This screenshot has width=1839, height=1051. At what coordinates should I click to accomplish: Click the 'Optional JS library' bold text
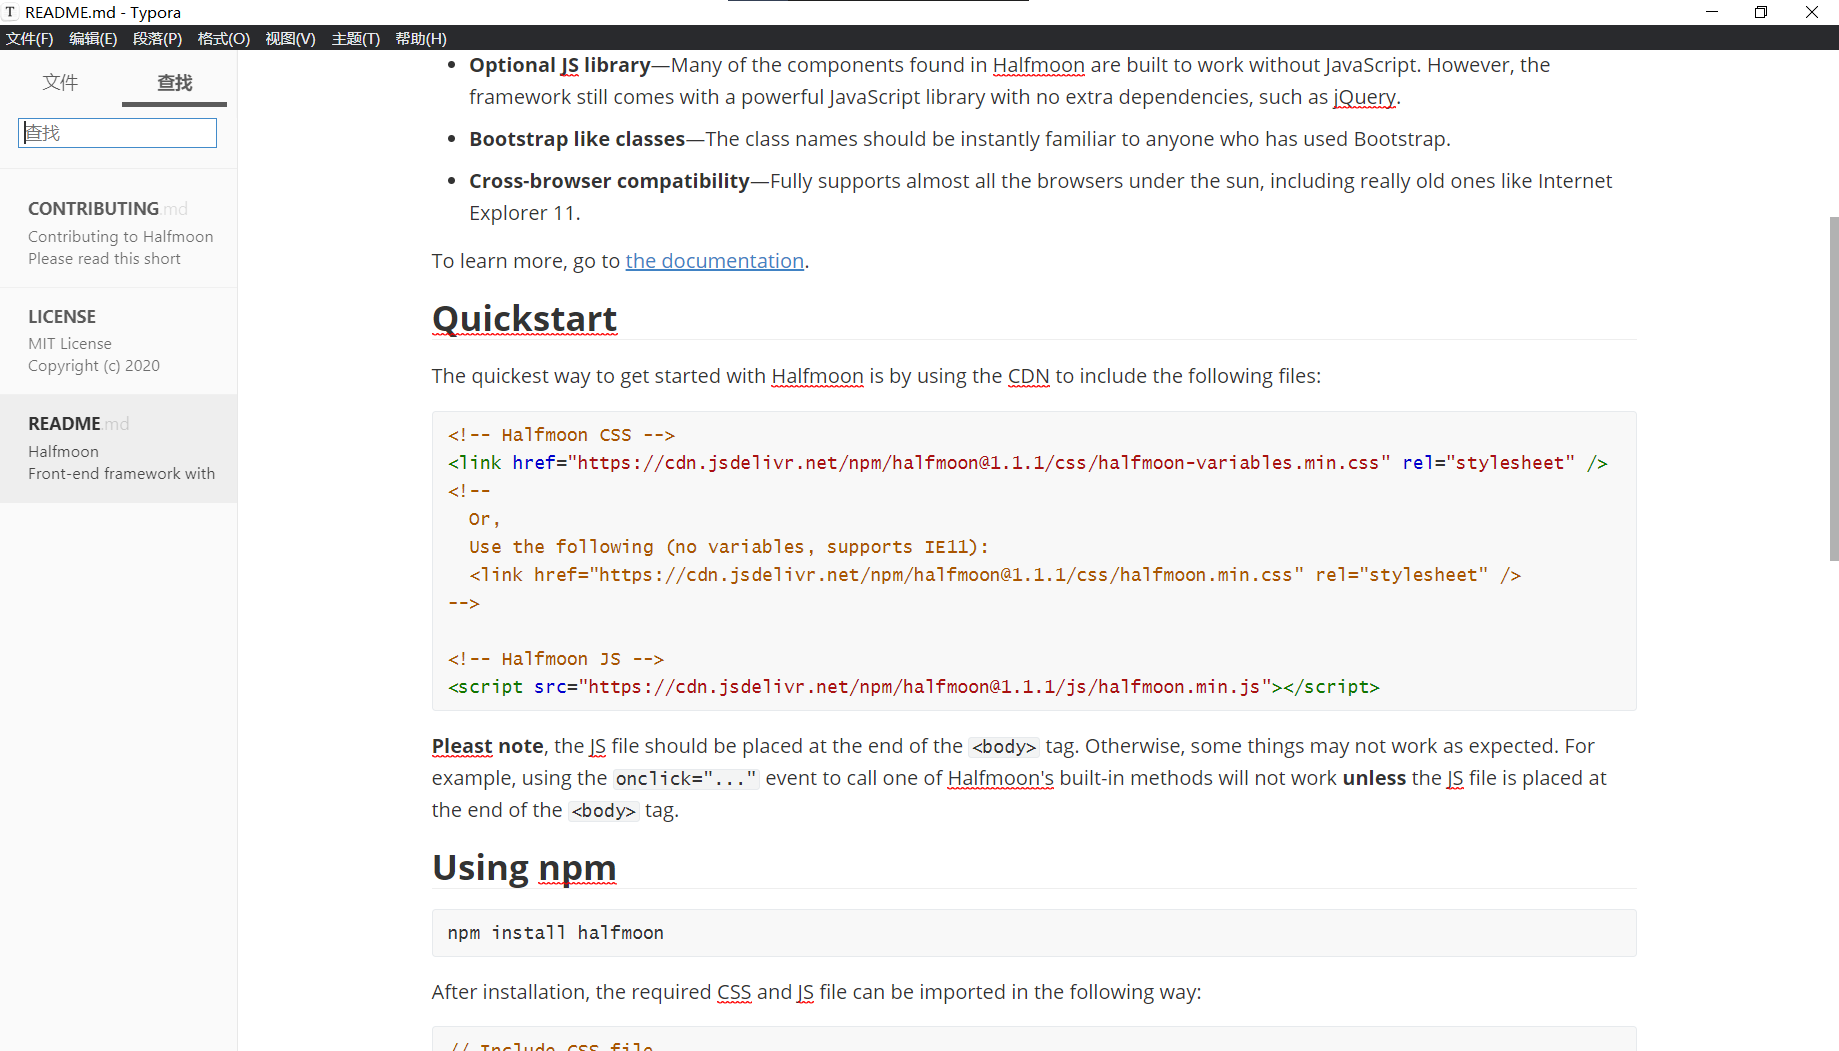tap(560, 65)
